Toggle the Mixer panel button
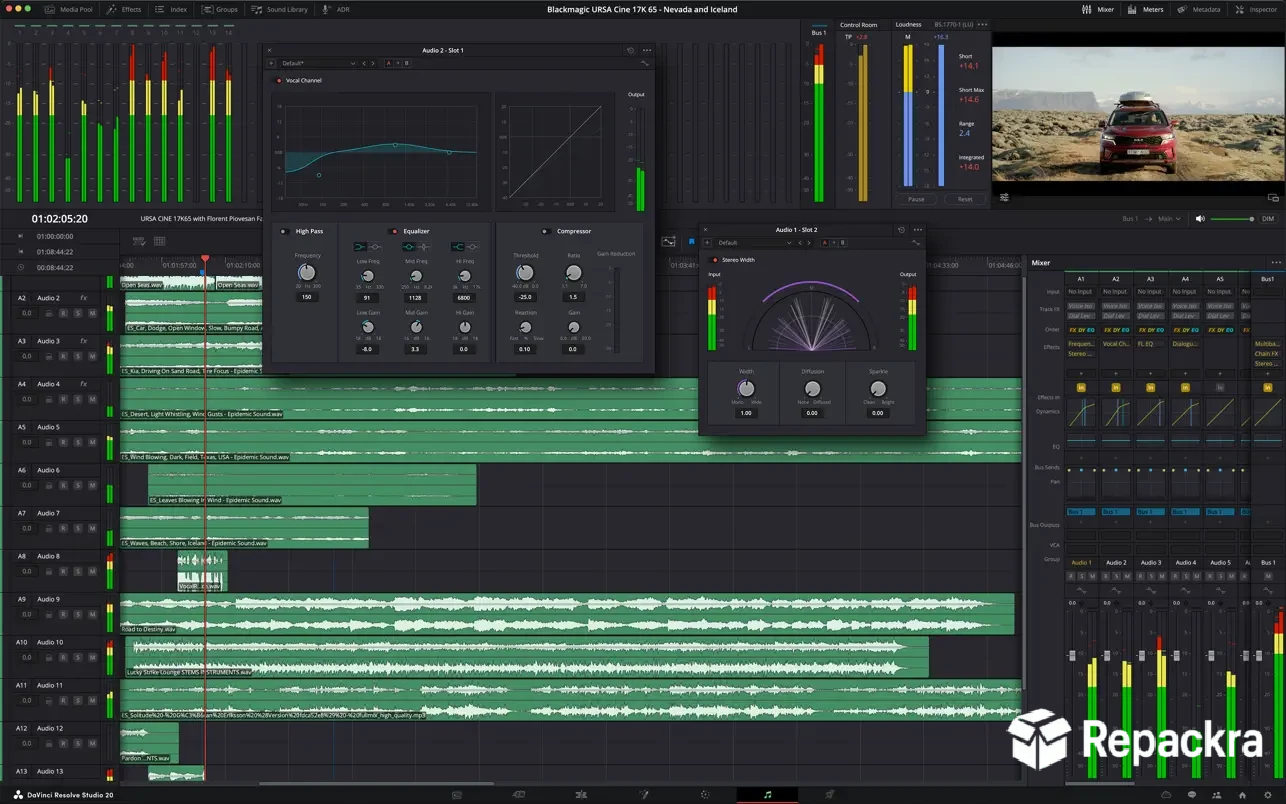This screenshot has height=804, width=1286. click(1098, 9)
